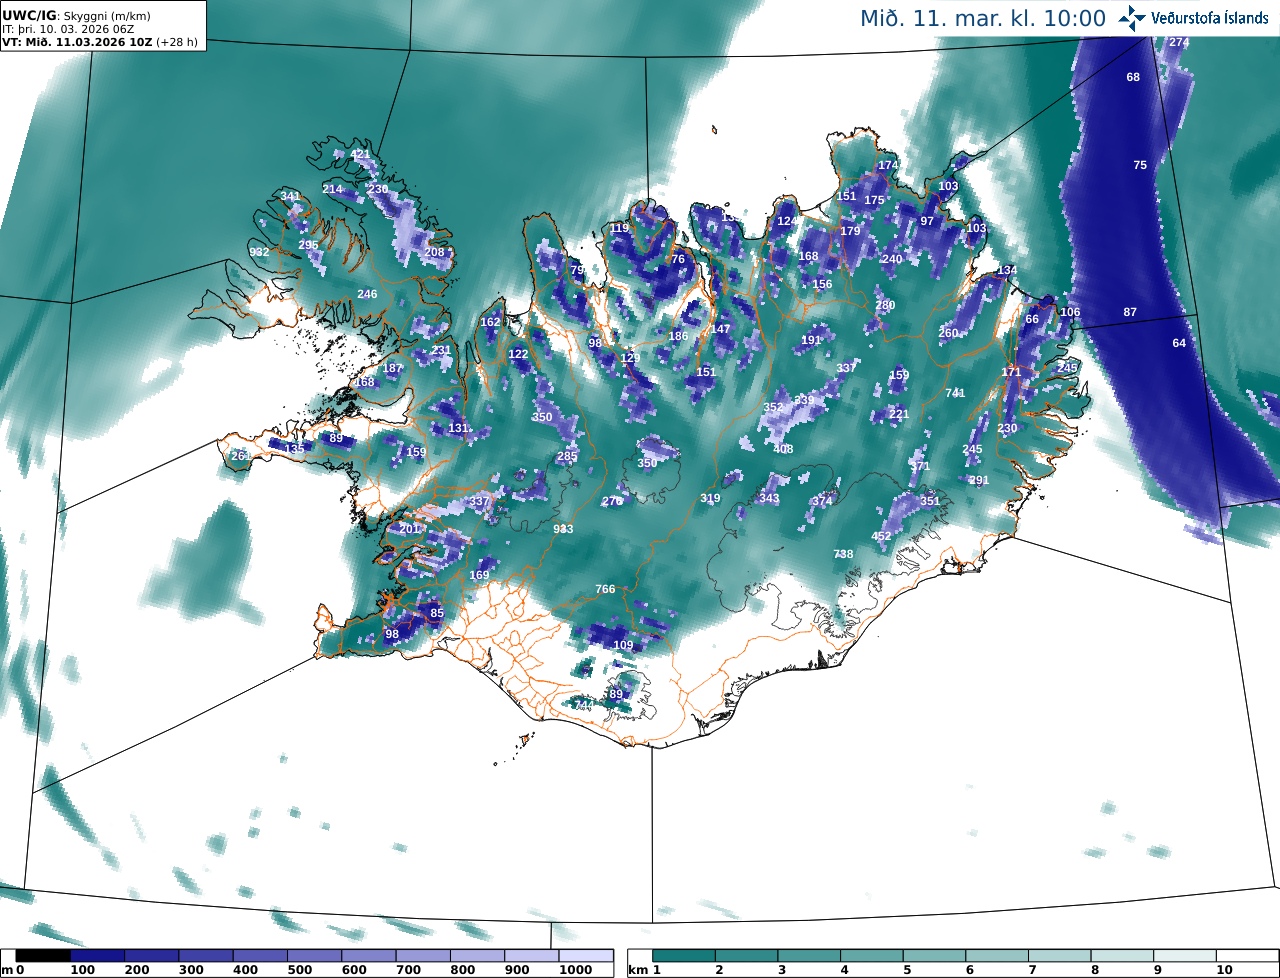This screenshot has width=1280, height=978.
Task: Click the visibility value 319 in central Iceland
Action: (x=710, y=498)
